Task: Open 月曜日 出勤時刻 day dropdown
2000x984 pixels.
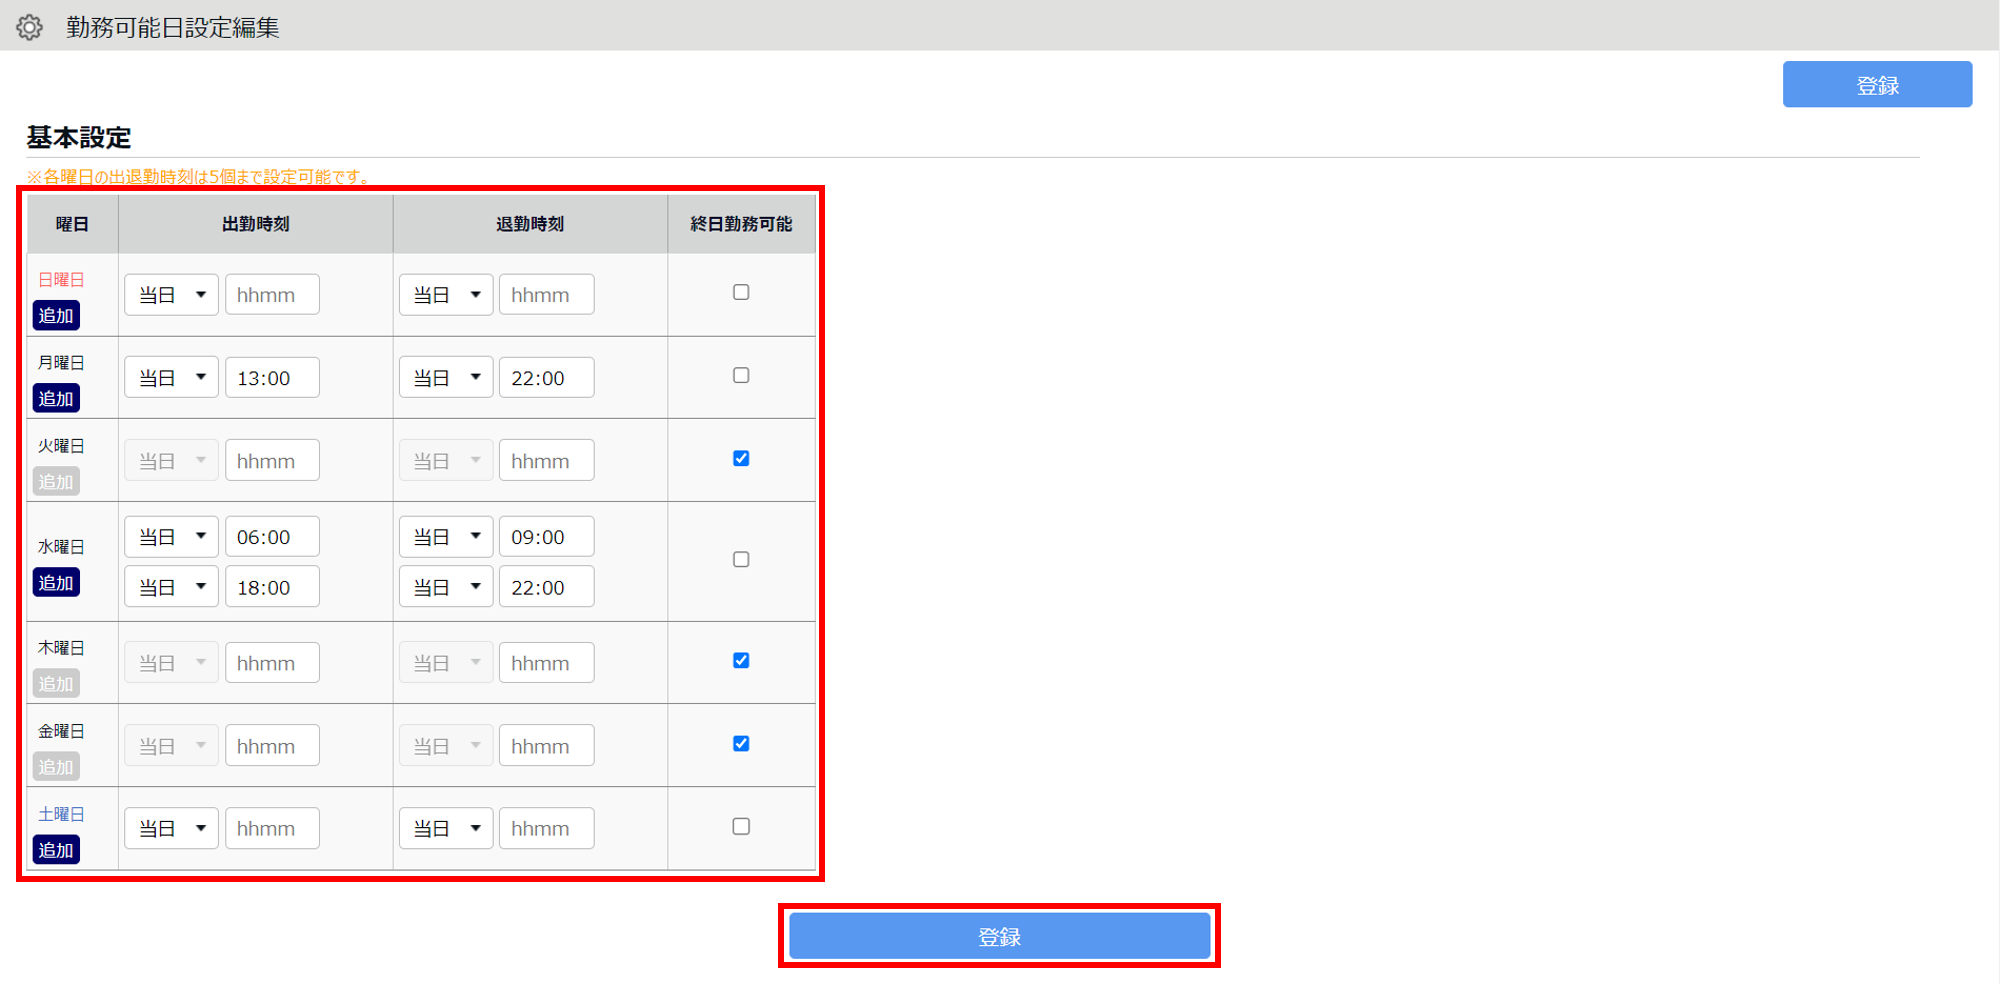Action: point(171,378)
